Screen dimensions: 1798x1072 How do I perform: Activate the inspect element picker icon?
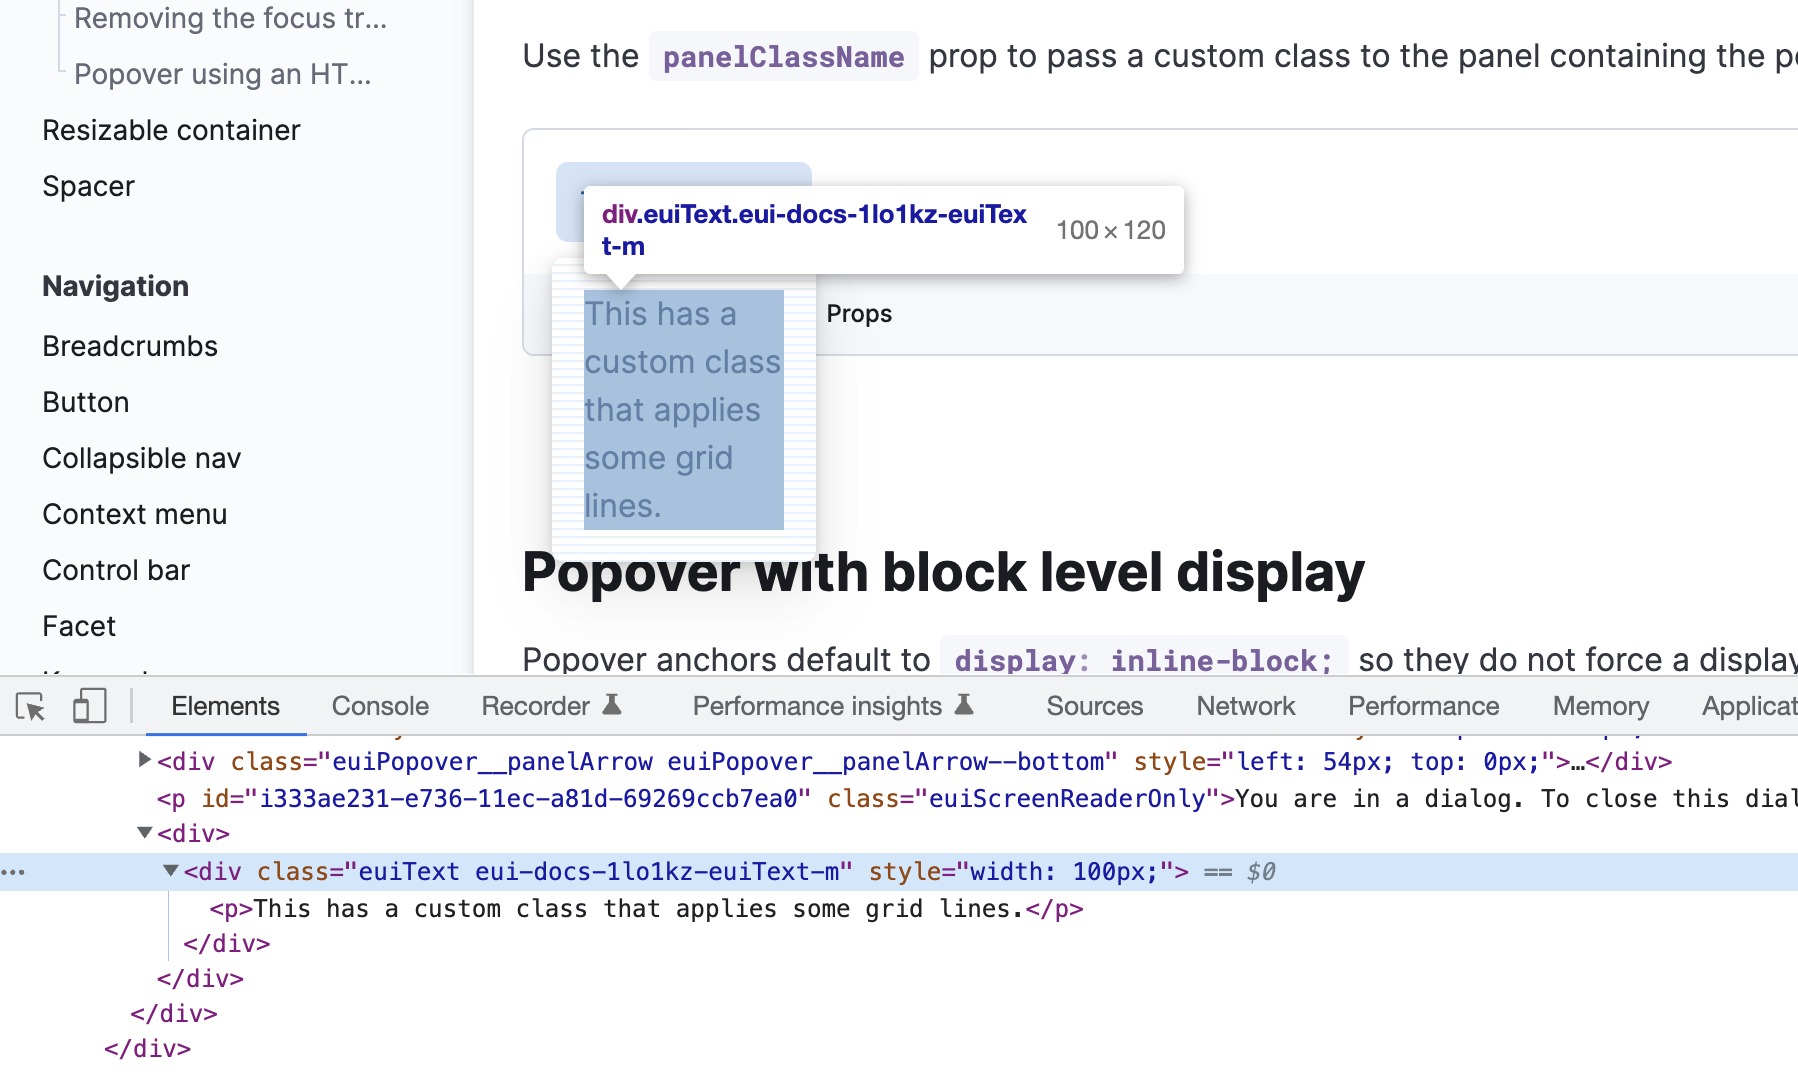(31, 706)
